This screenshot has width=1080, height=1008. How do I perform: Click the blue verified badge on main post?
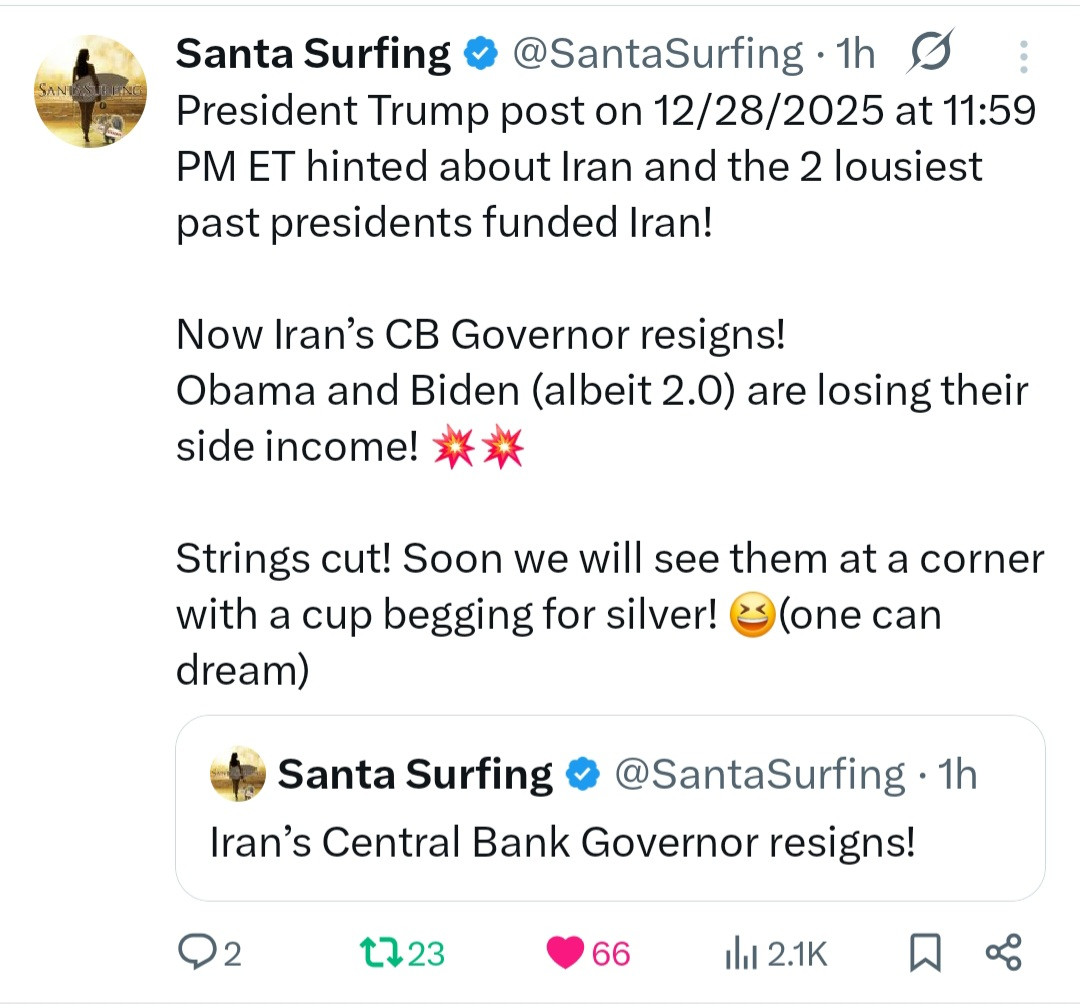(484, 55)
